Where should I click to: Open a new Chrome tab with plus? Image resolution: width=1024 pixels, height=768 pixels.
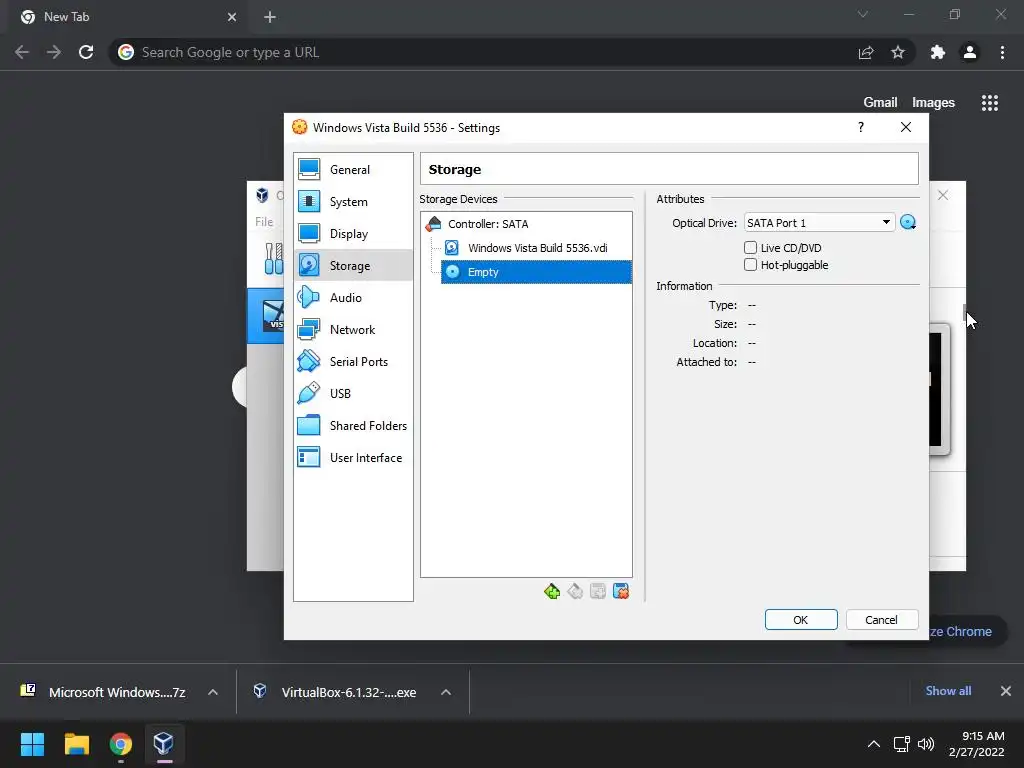click(270, 17)
